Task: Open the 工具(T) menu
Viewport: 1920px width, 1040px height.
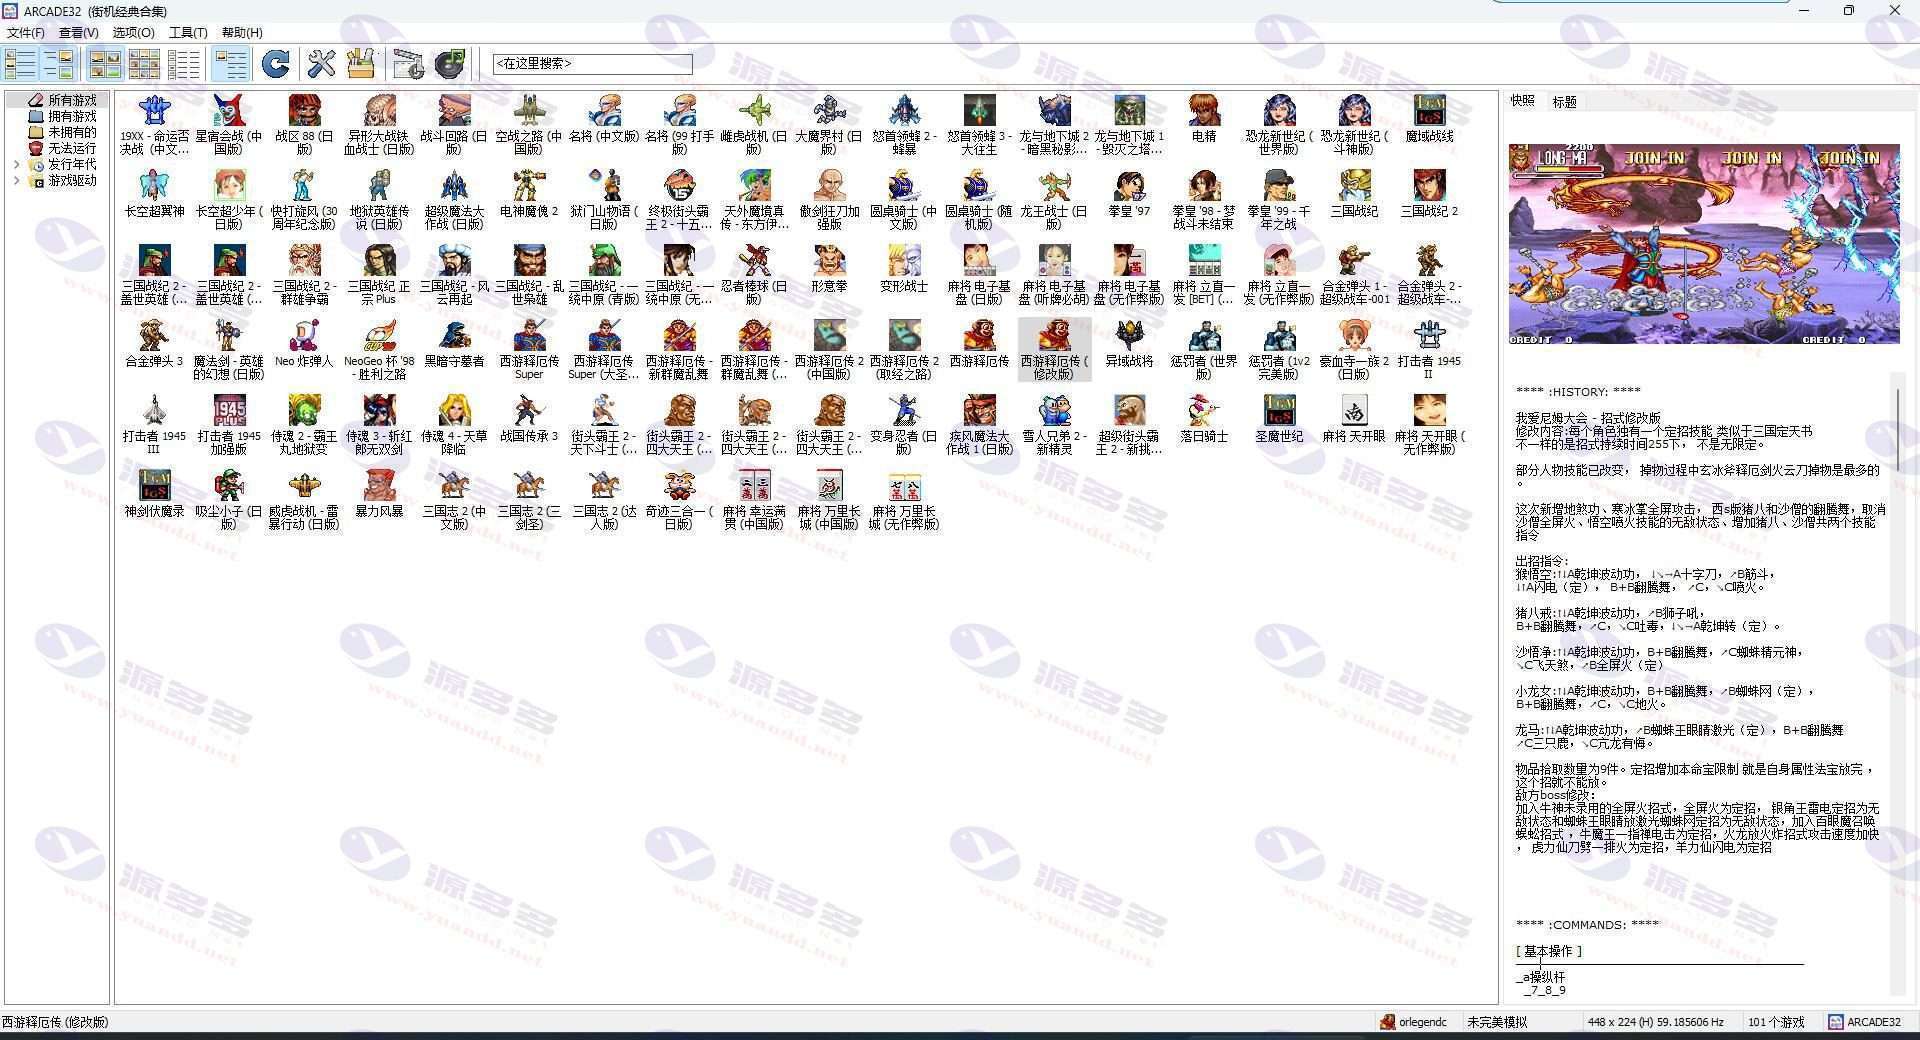Action: click(188, 32)
